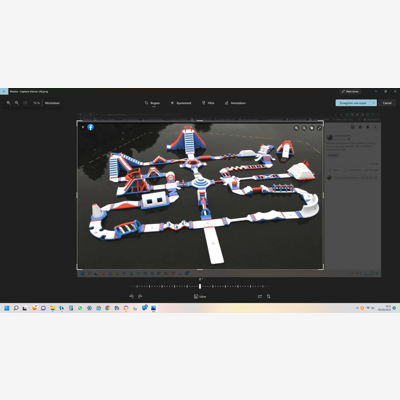Viewport: 400px width, 400px height.
Task: Click the back arrow in title bar
Action: coord(4,91)
